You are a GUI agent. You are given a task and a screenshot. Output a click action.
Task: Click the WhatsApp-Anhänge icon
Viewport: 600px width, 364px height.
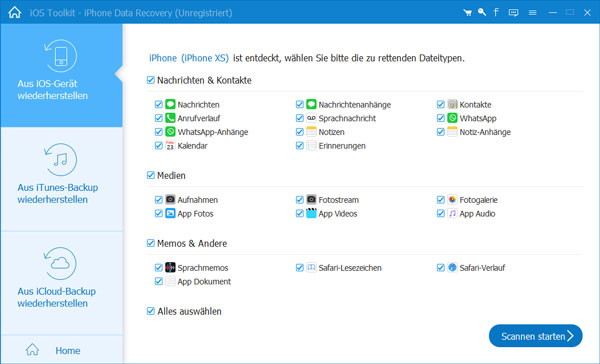[x=170, y=132]
